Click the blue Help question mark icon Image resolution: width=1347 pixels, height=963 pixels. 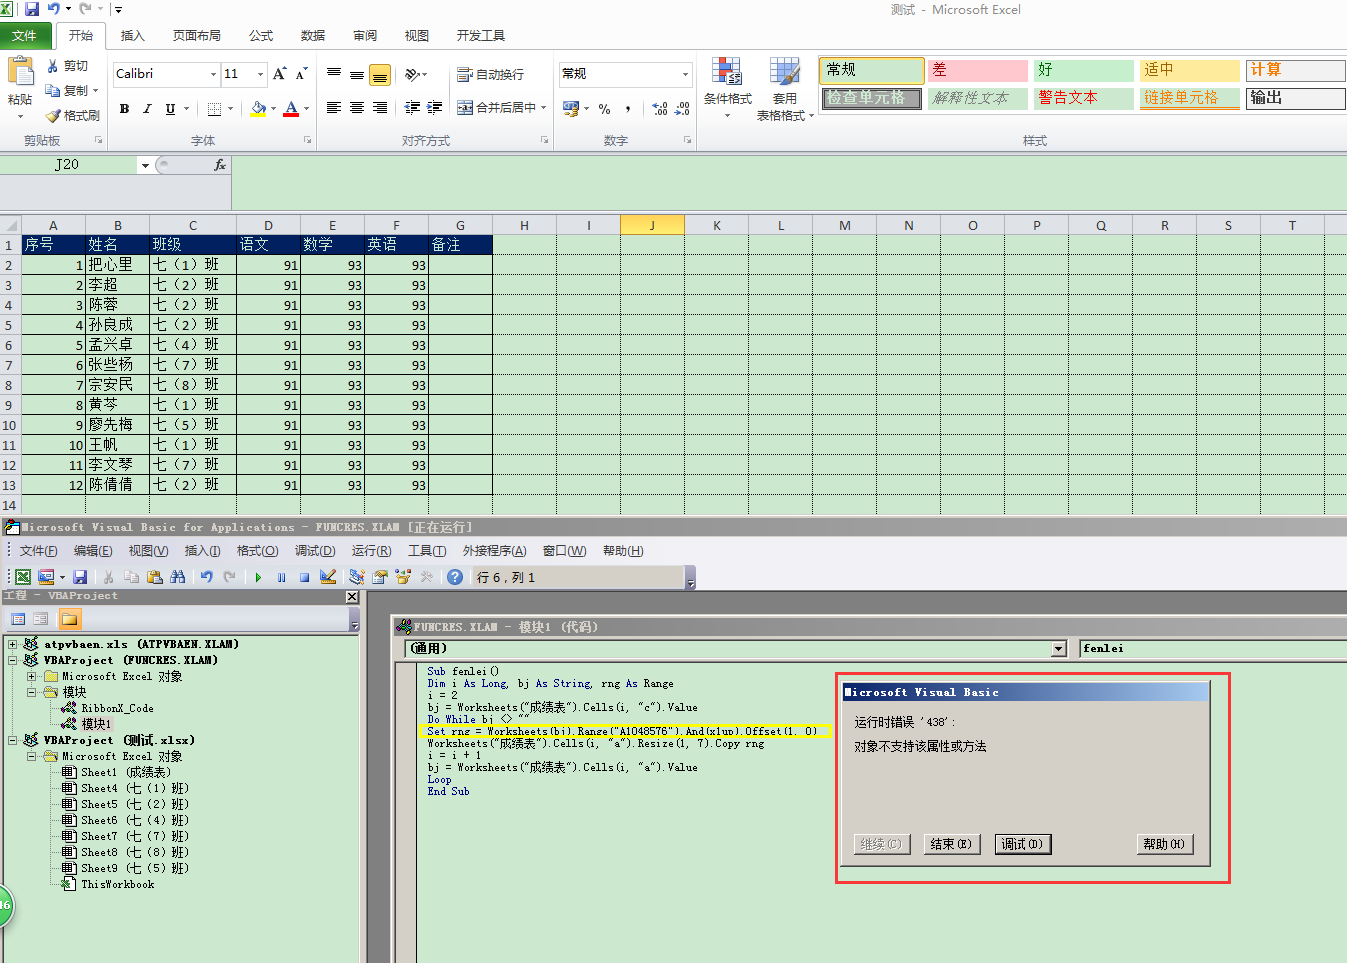click(x=455, y=577)
